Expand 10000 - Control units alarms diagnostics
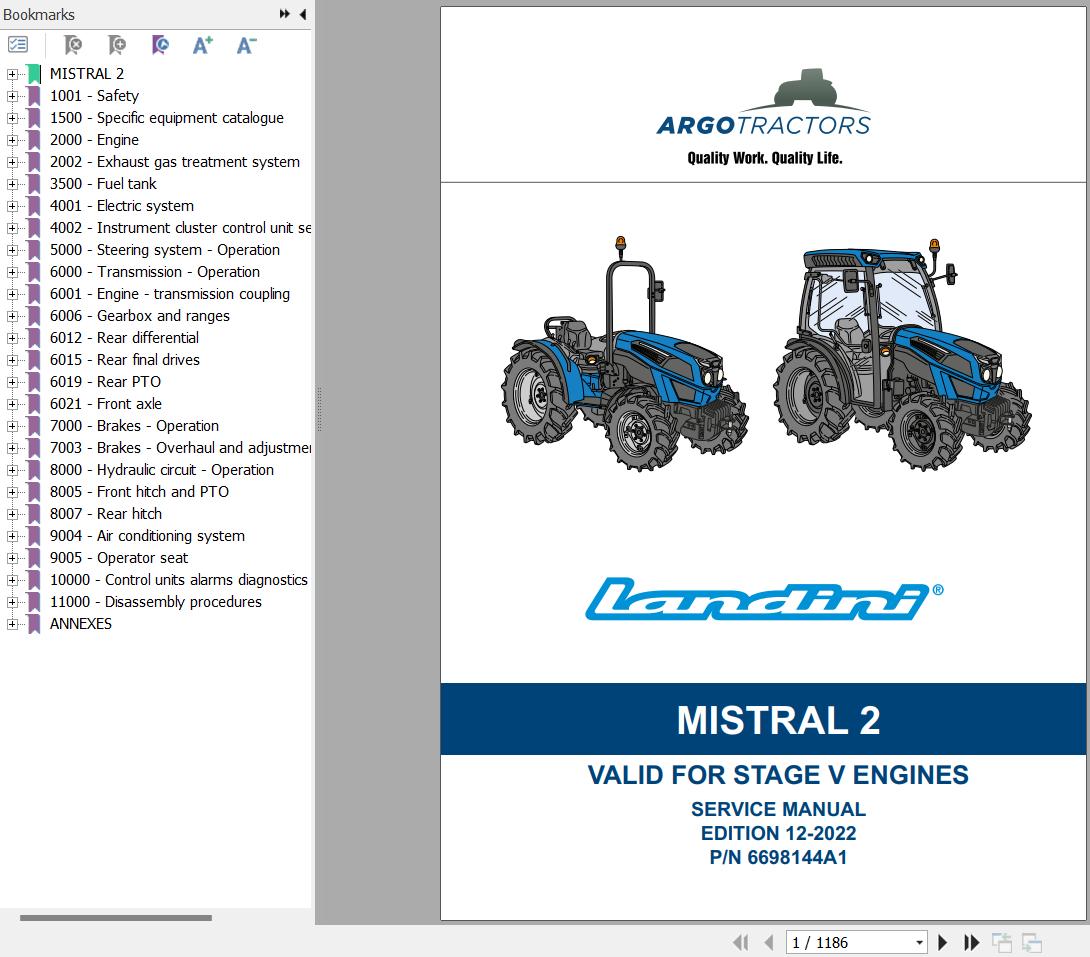This screenshot has height=957, width=1090. 12,580
